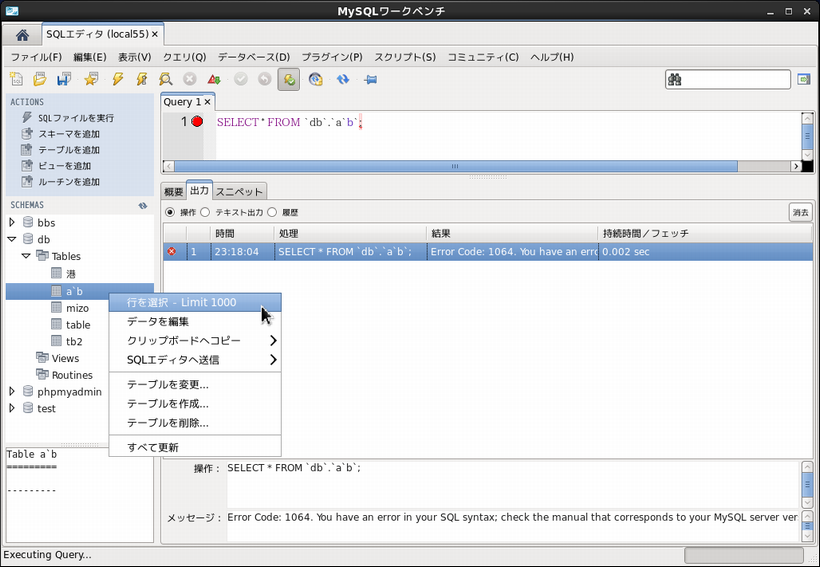Select 履歴 radio button

pos(272,212)
